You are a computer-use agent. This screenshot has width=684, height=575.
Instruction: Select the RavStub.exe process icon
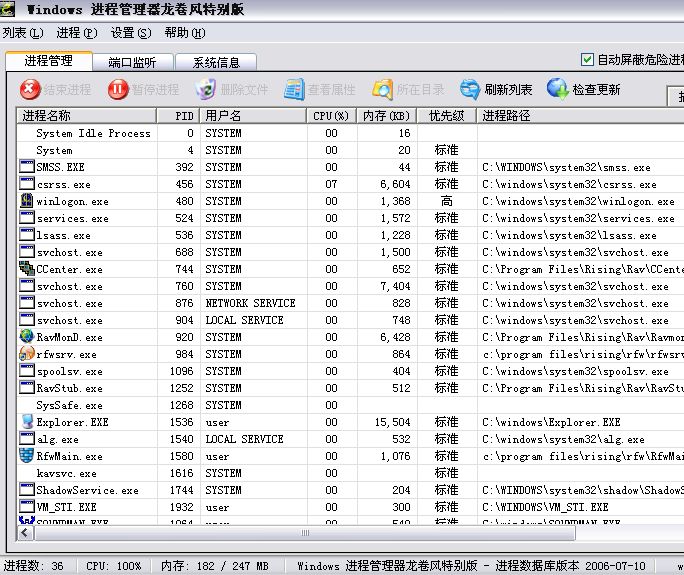pyautogui.click(x=27, y=387)
